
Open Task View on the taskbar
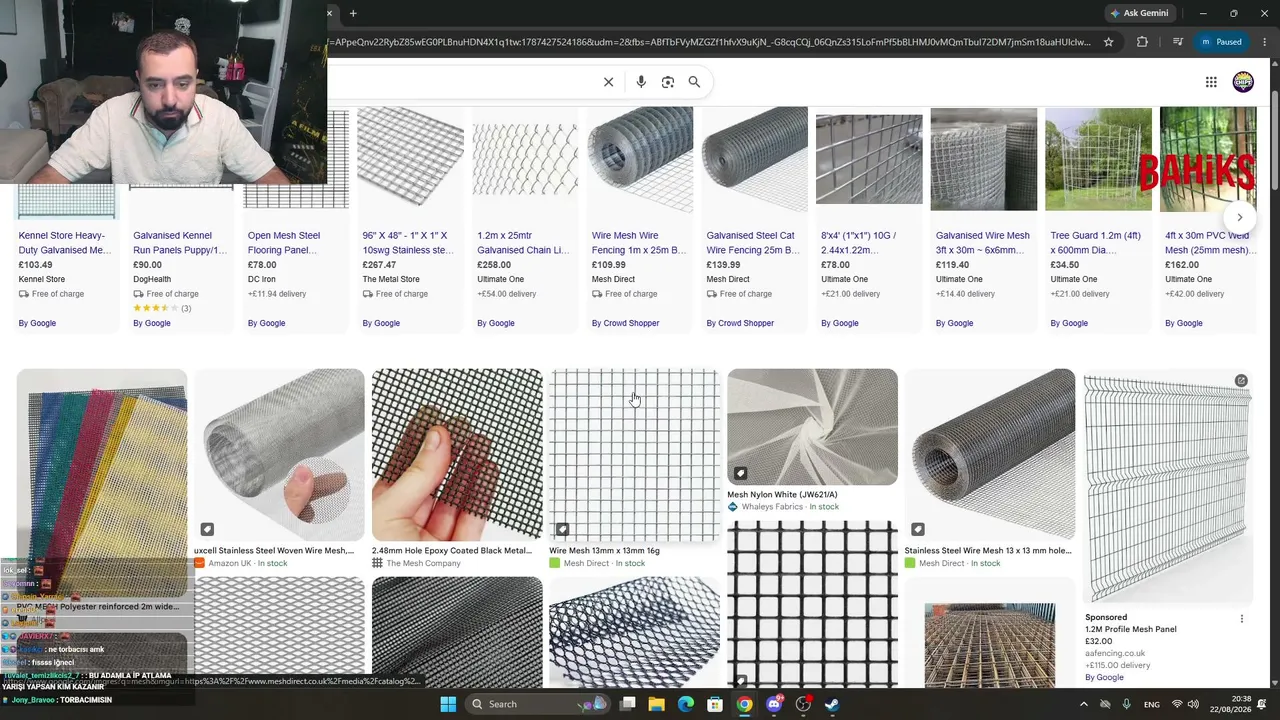point(627,704)
